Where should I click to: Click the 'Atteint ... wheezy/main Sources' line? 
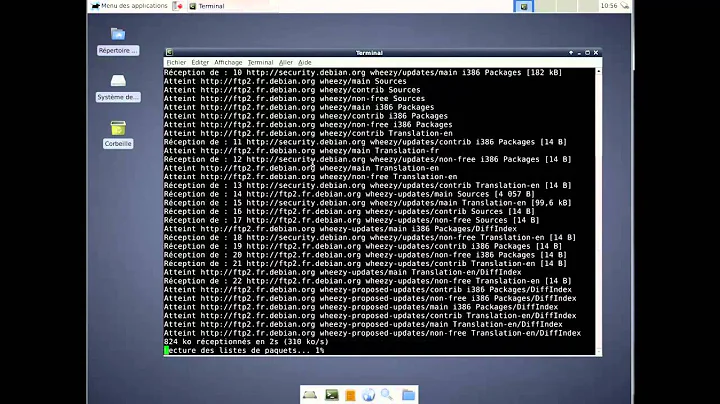285,81
